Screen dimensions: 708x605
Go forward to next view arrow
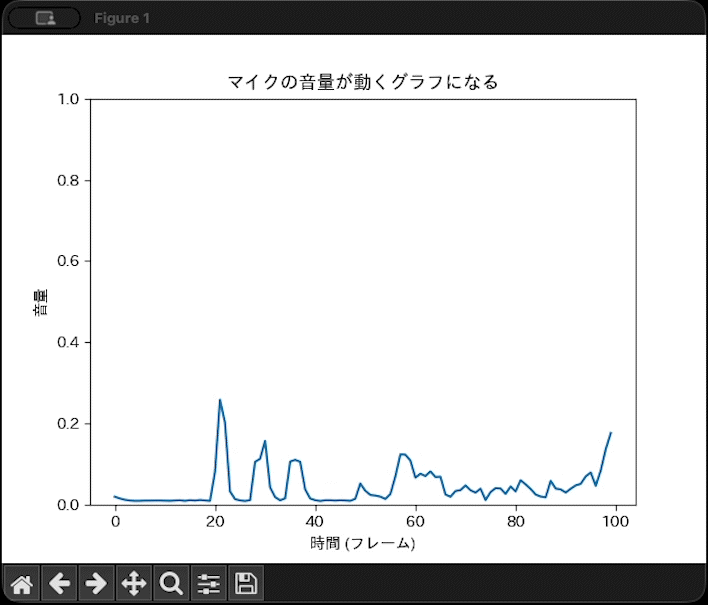(96, 583)
